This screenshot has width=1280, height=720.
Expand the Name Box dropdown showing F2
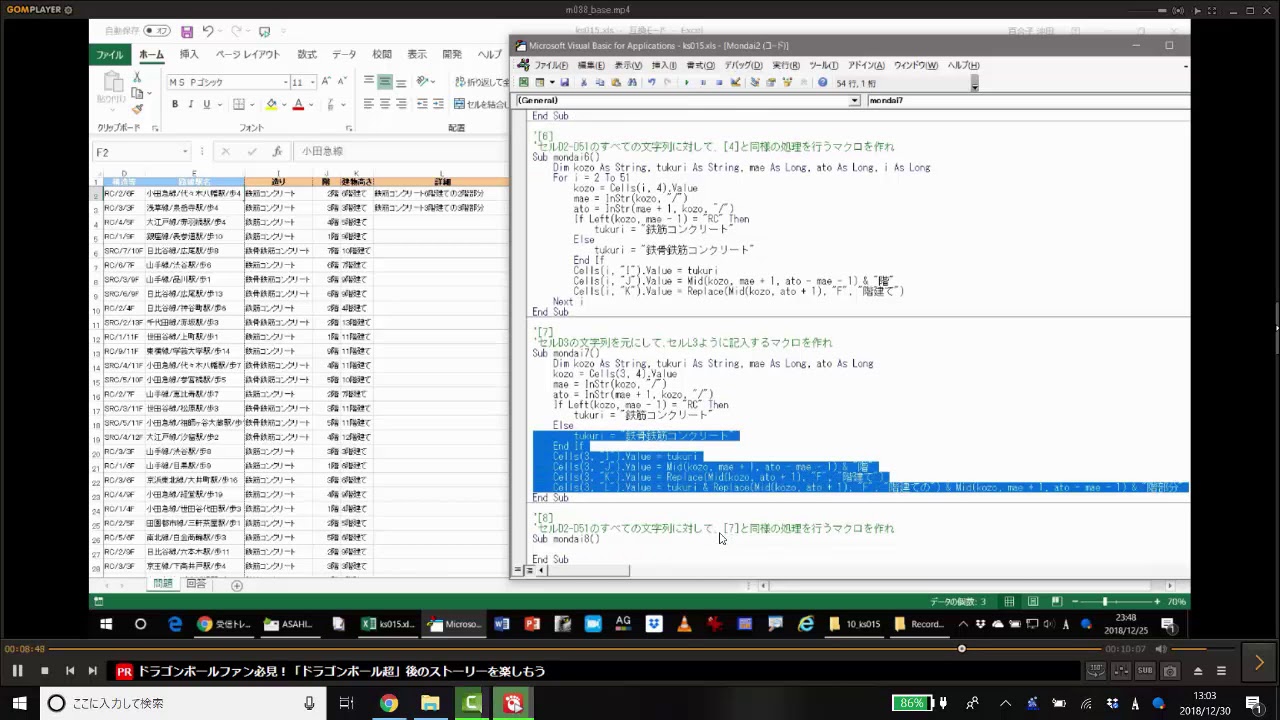coord(185,152)
